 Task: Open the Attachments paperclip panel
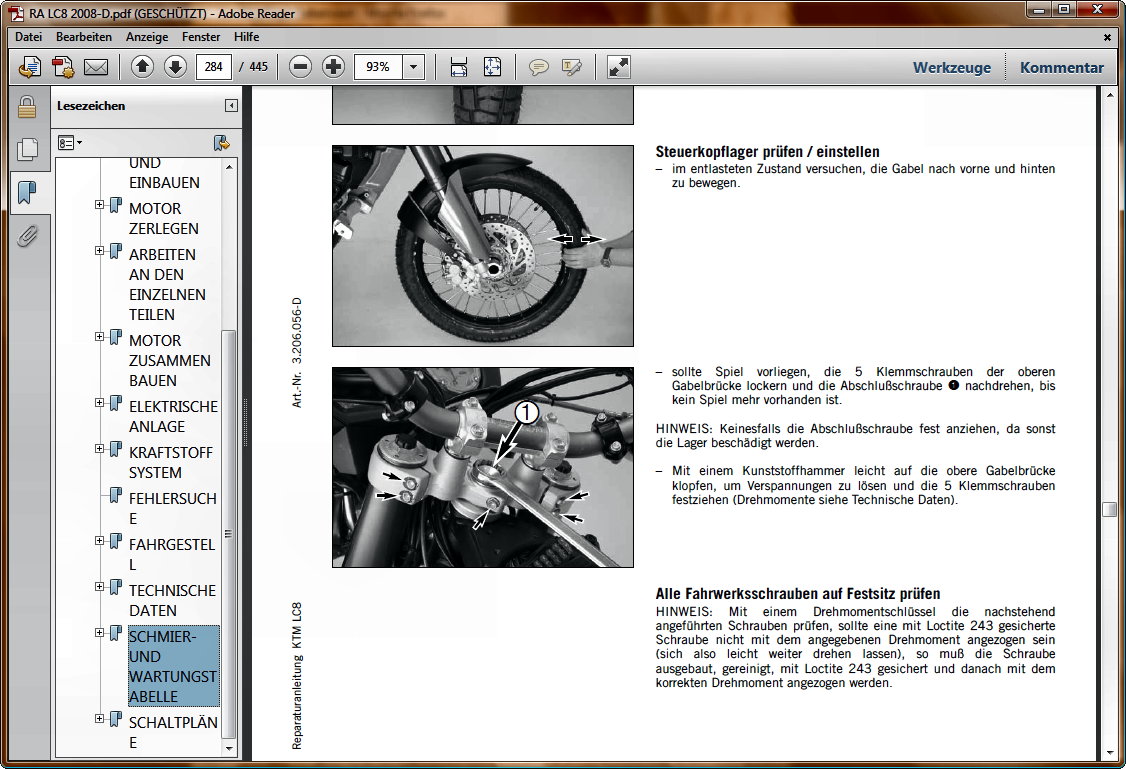(27, 236)
